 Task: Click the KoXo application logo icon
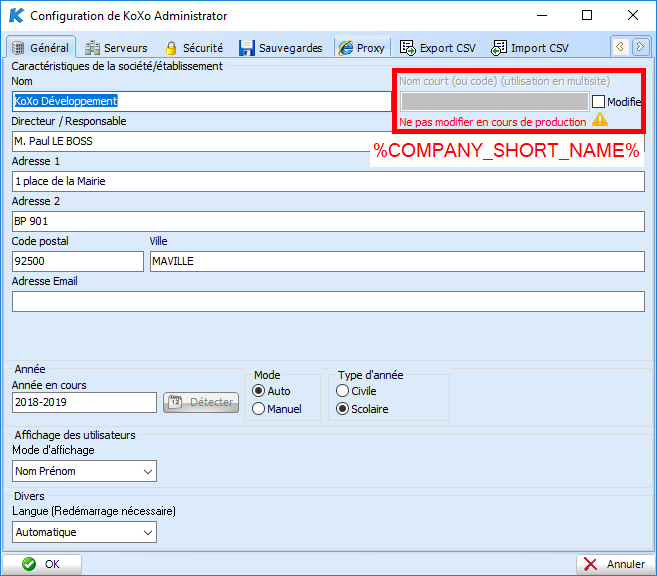click(x=16, y=15)
